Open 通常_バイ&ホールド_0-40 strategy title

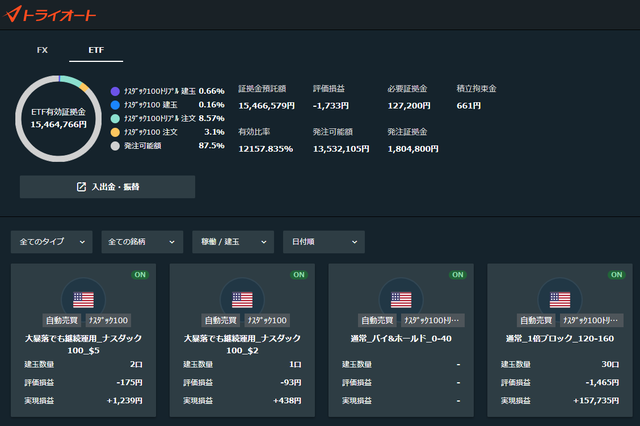[x=401, y=338]
